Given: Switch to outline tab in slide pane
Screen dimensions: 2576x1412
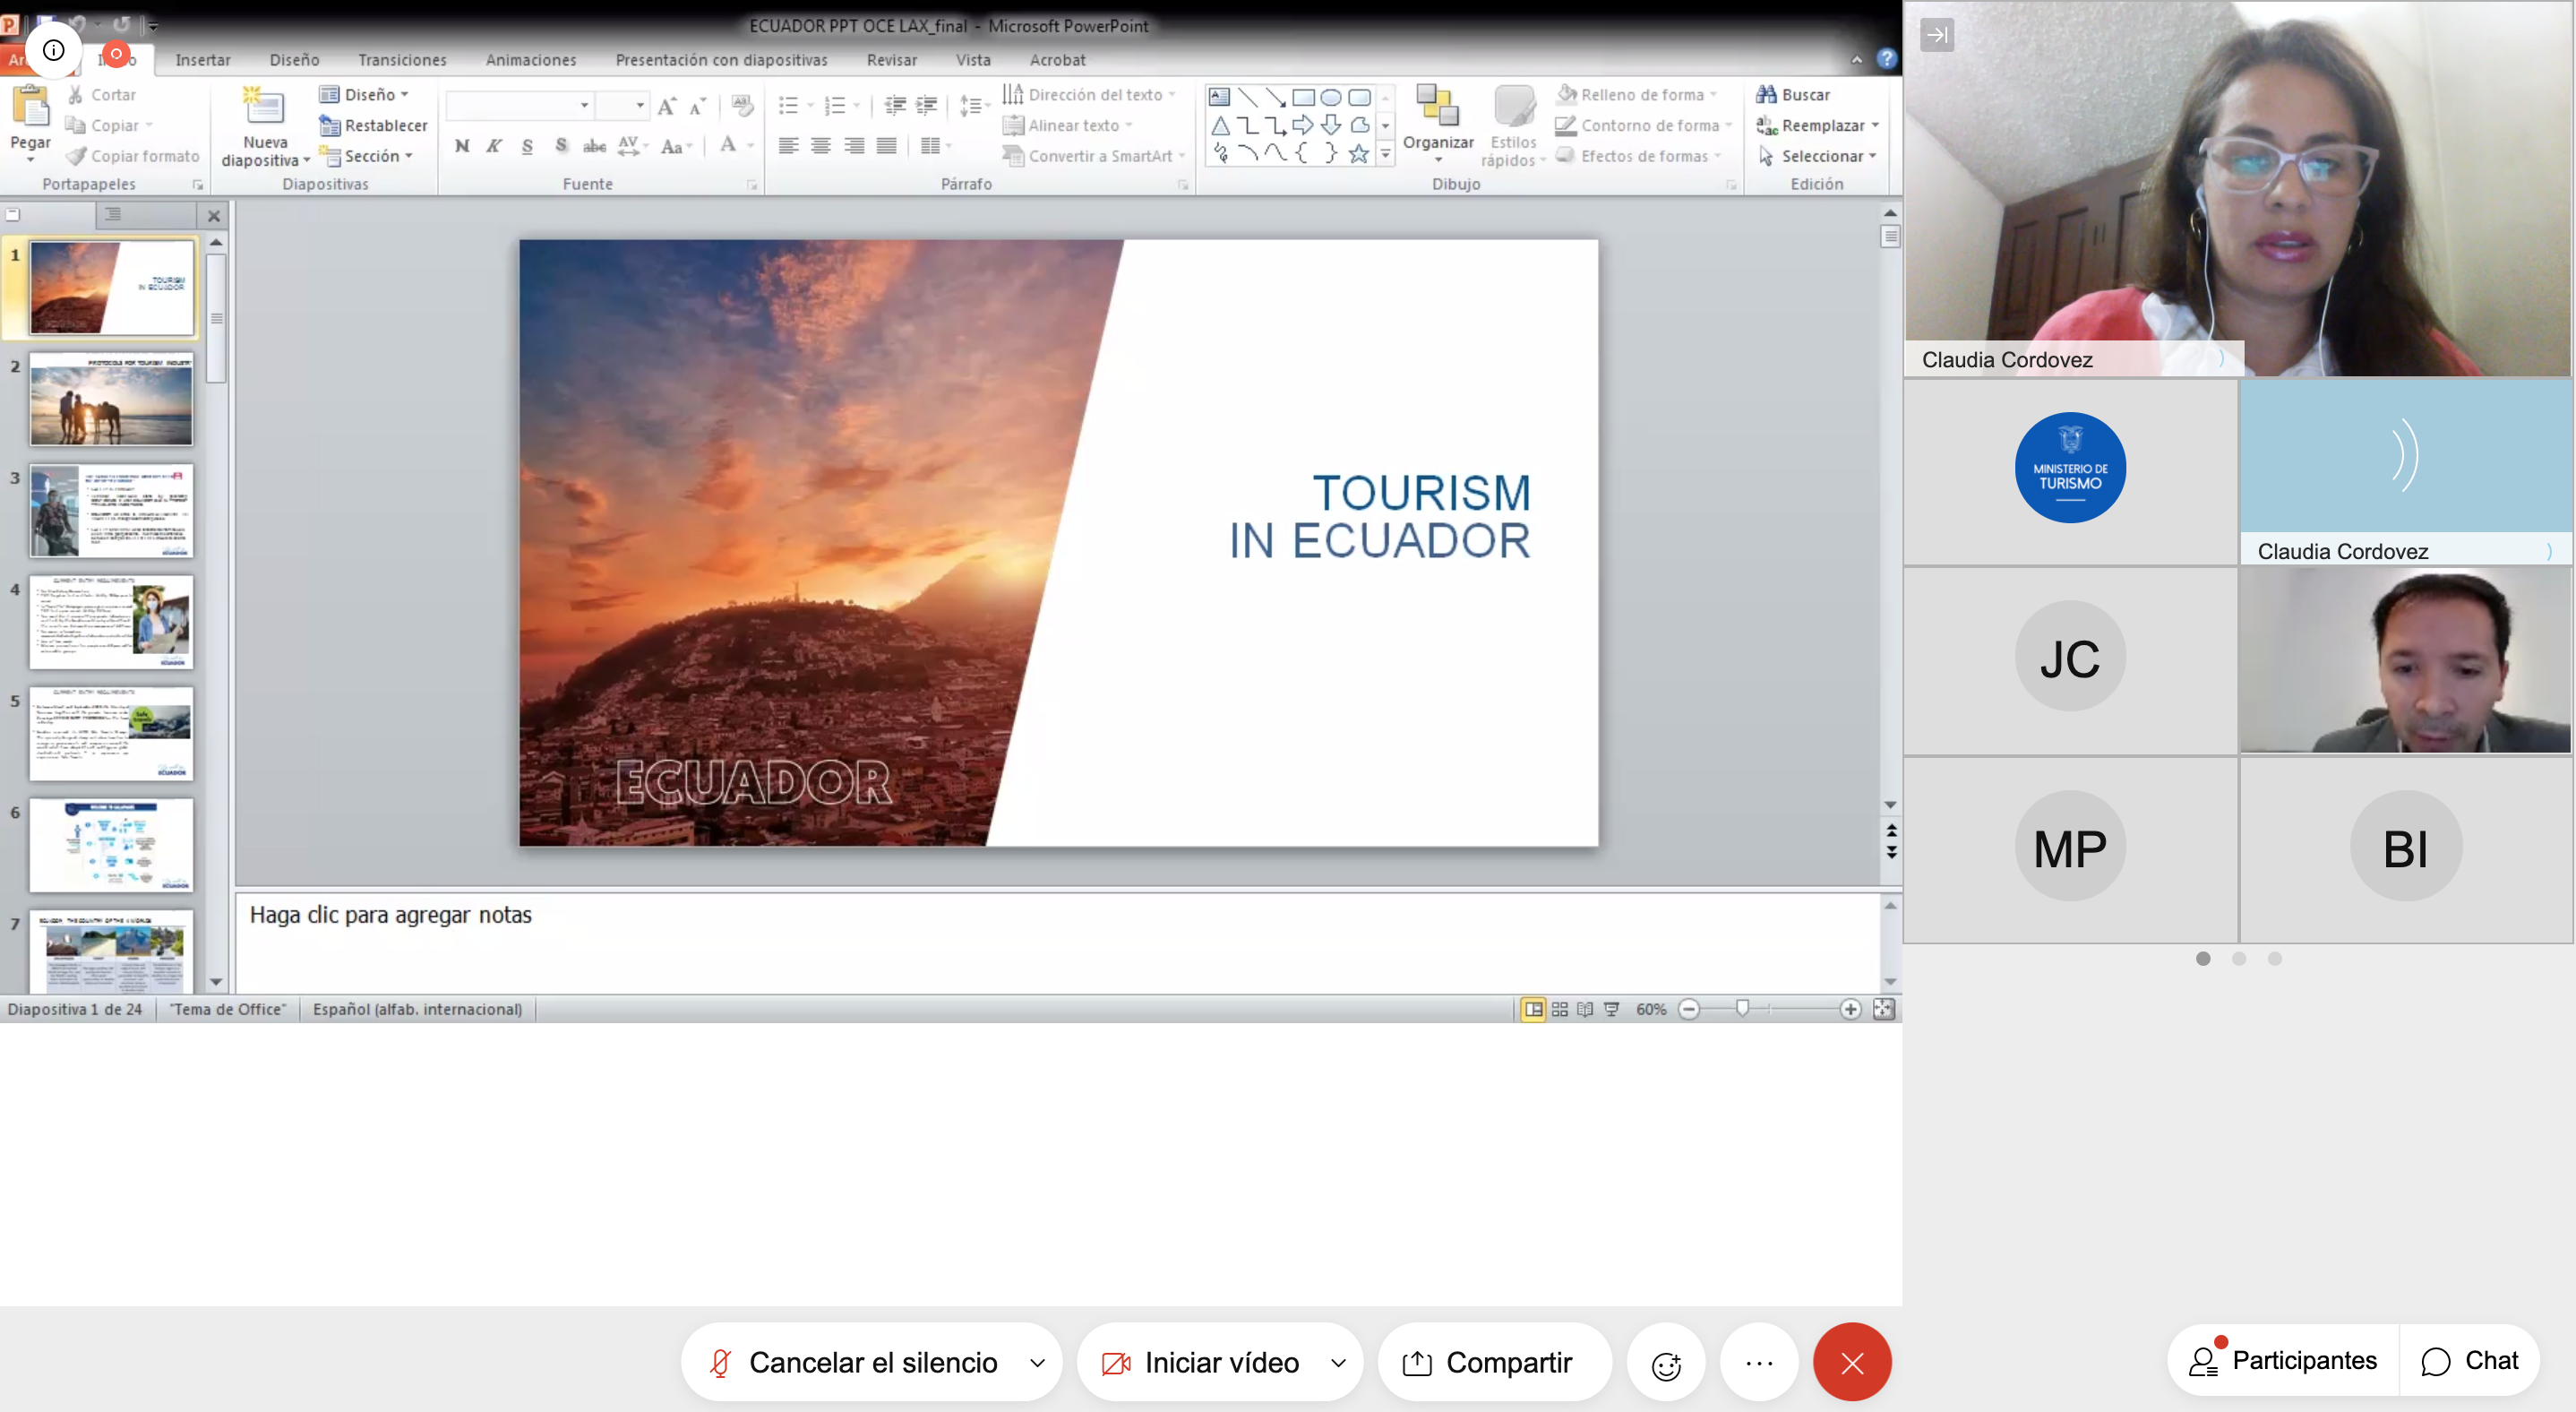Looking at the screenshot, I should coord(113,214).
